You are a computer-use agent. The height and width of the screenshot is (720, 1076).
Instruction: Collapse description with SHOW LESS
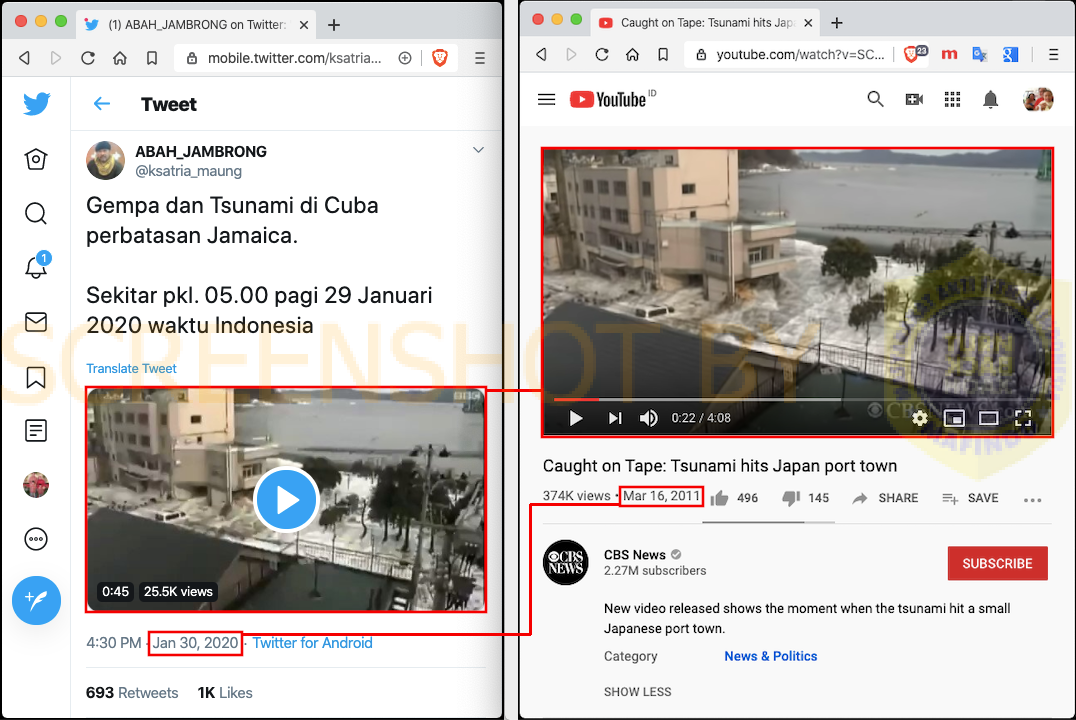(638, 692)
